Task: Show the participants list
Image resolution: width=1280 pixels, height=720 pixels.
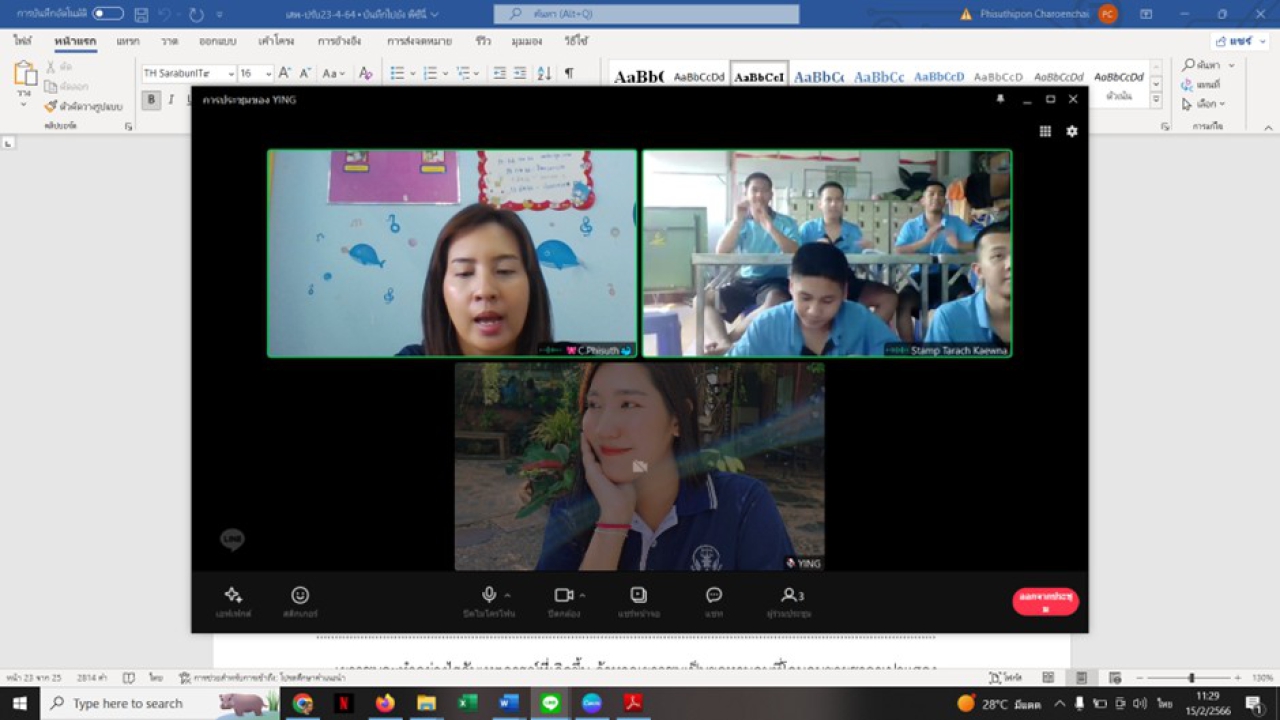Action: (790, 595)
